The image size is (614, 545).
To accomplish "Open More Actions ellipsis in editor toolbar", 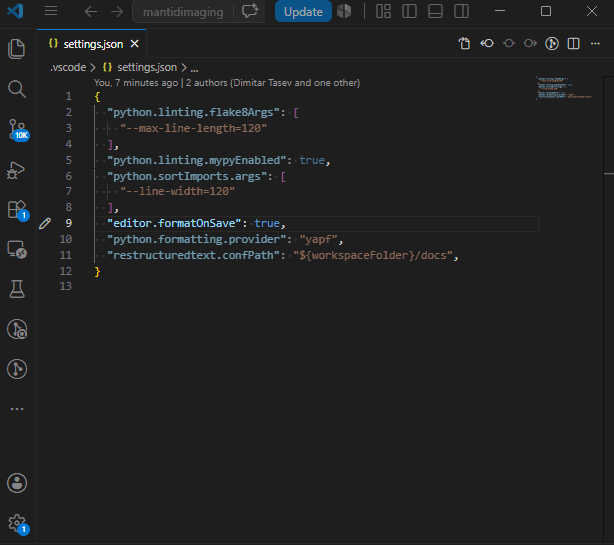I will click(595, 43).
